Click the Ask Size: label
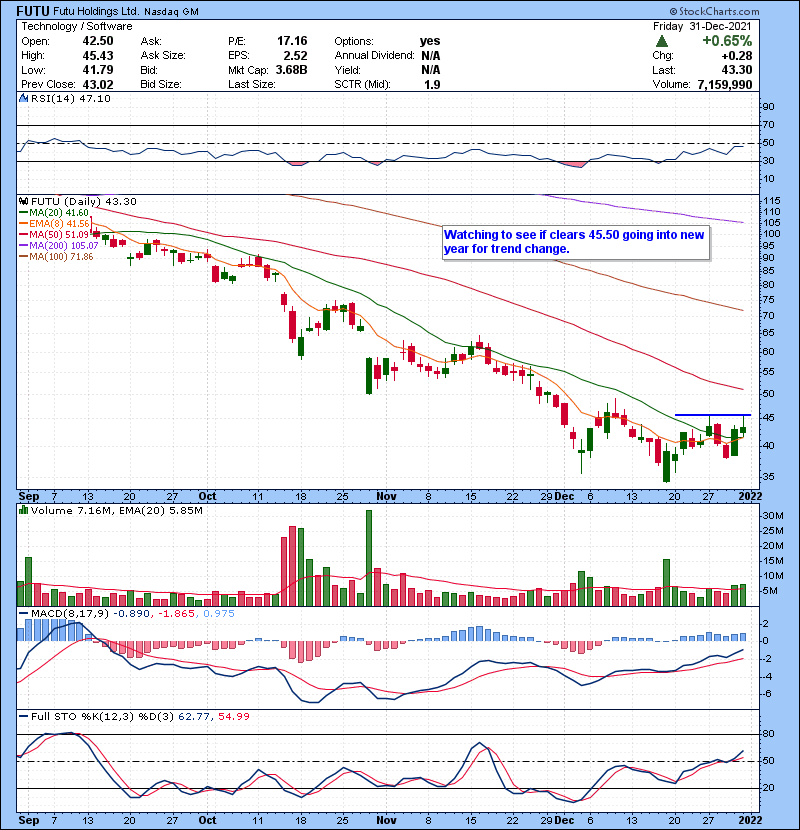This screenshot has height=830, width=800. pyautogui.click(x=163, y=56)
